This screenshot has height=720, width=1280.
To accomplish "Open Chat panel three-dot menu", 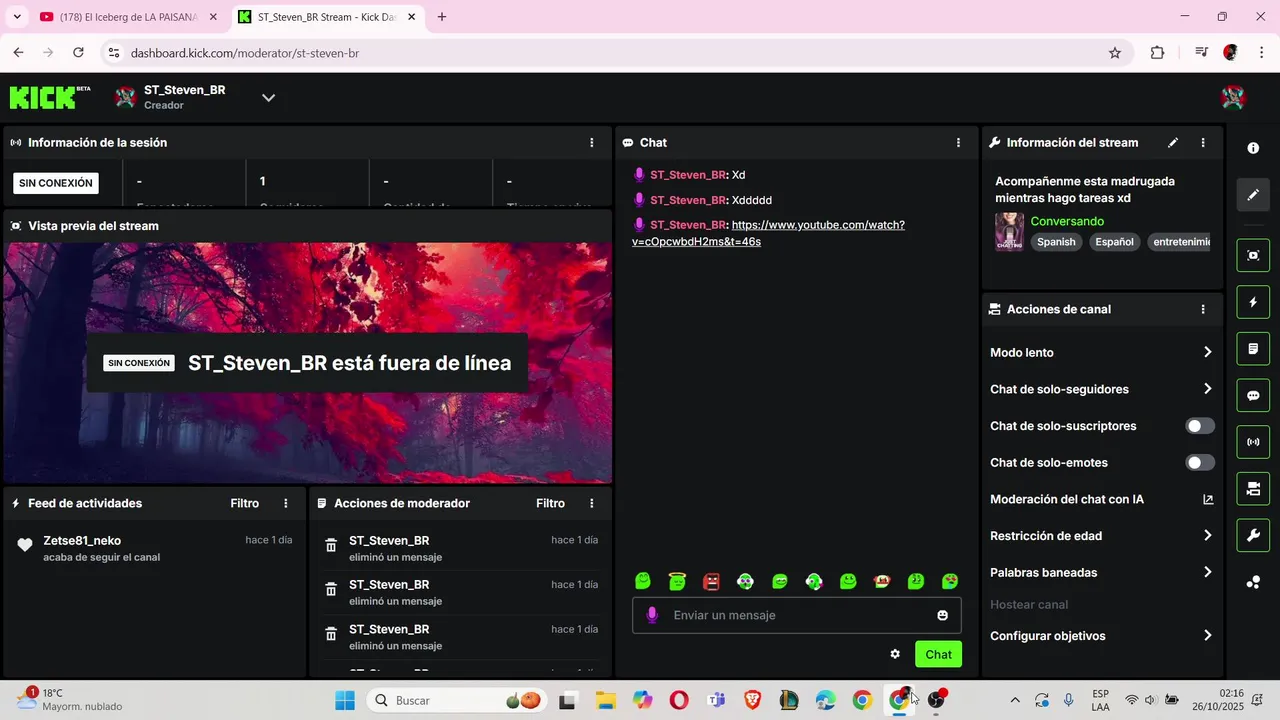I will click(958, 143).
